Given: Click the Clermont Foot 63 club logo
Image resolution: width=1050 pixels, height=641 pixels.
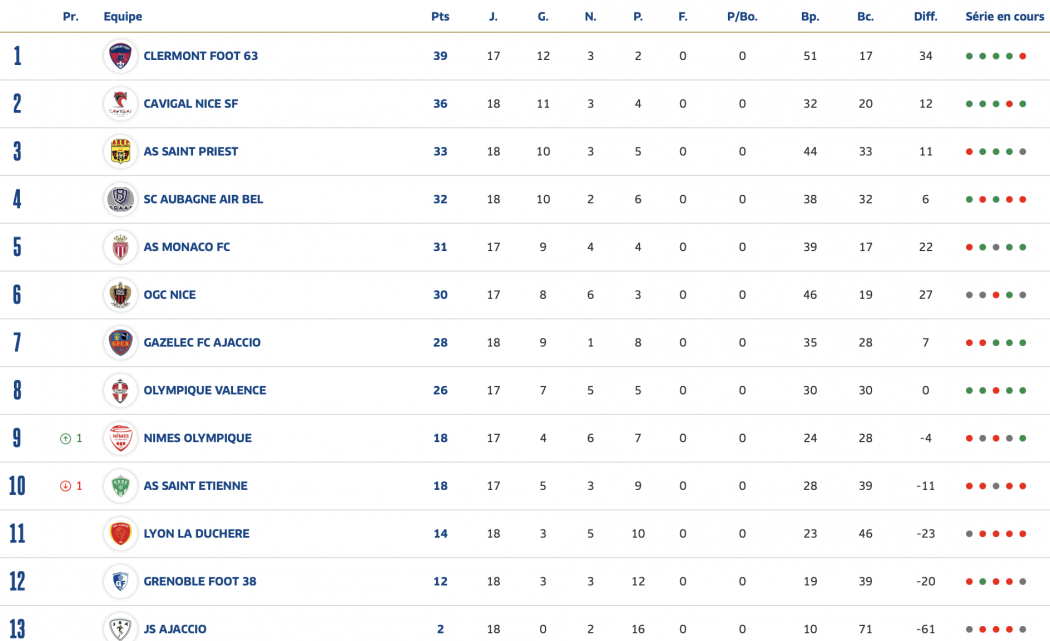Looking at the screenshot, I should (120, 56).
